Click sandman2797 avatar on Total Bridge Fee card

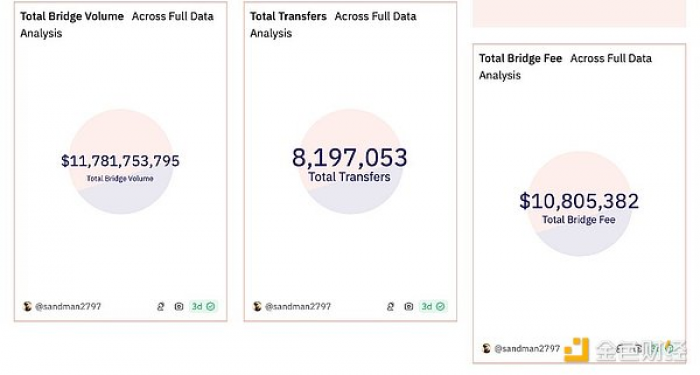click(x=487, y=348)
